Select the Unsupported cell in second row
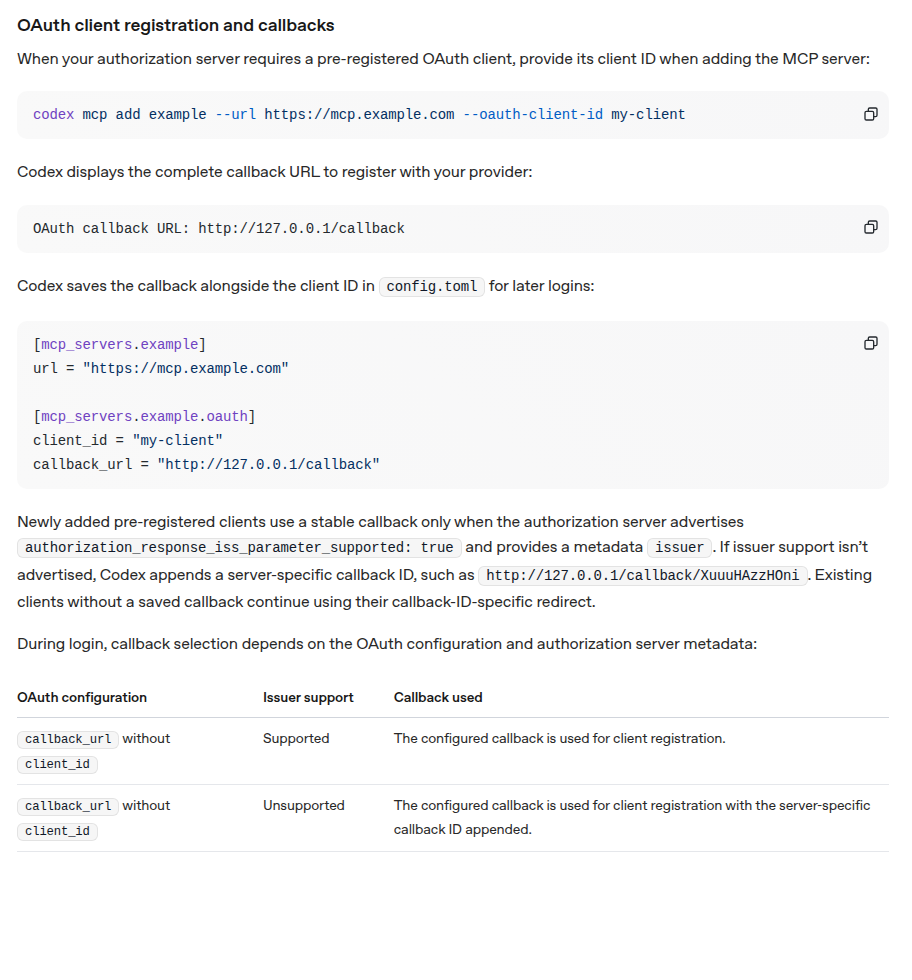 coord(304,806)
